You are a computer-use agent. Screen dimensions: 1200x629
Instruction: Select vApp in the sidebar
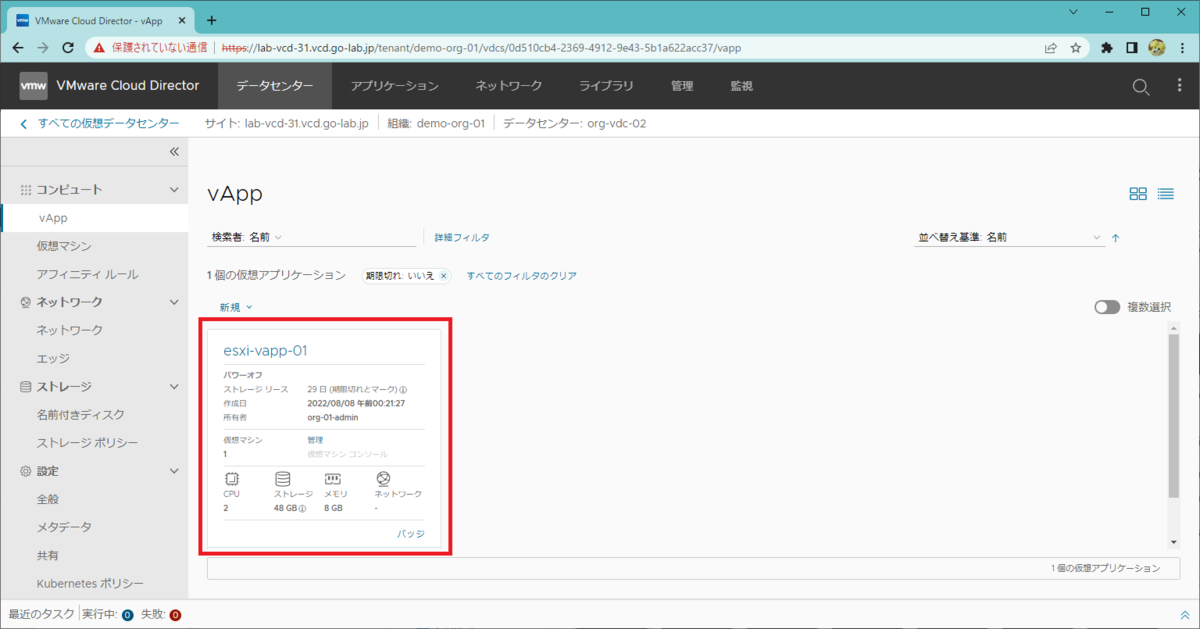(x=95, y=217)
